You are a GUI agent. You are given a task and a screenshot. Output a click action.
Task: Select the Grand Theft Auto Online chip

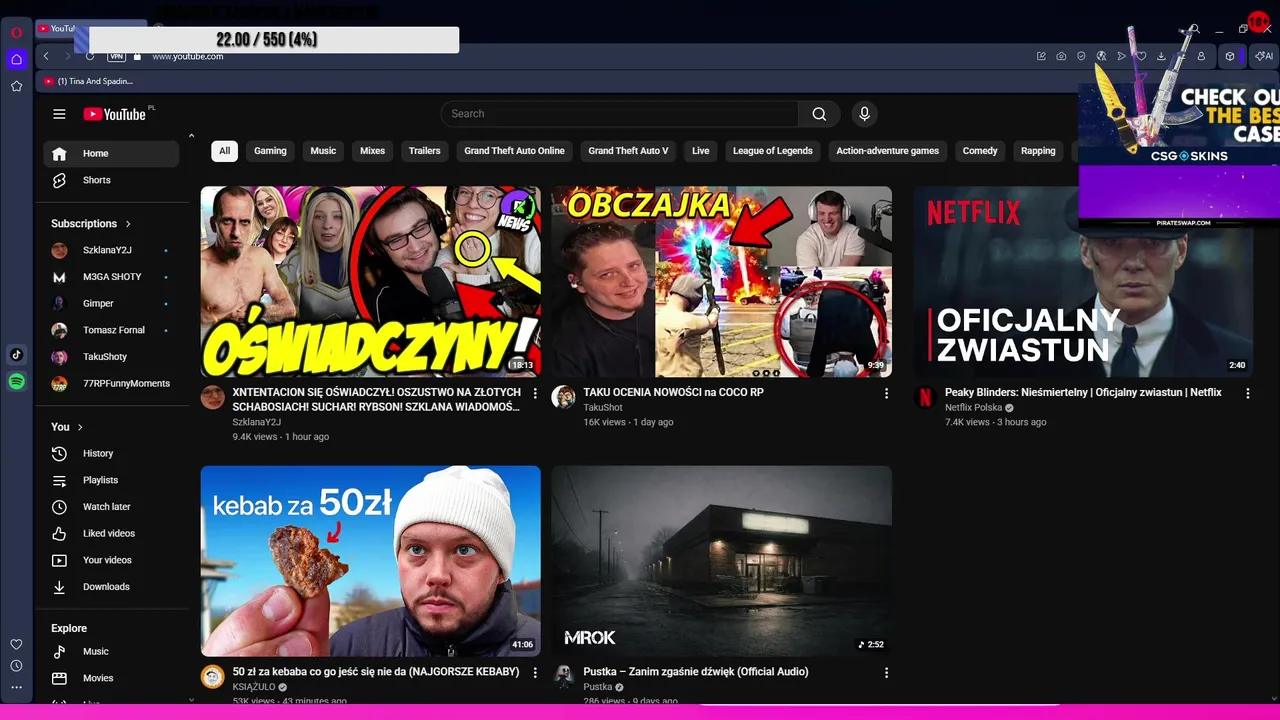click(514, 151)
